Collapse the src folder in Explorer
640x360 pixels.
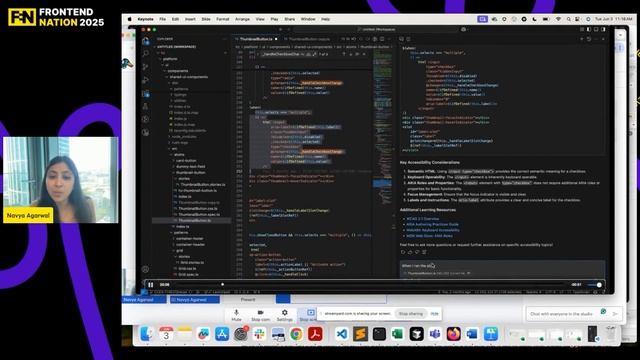coord(174,149)
